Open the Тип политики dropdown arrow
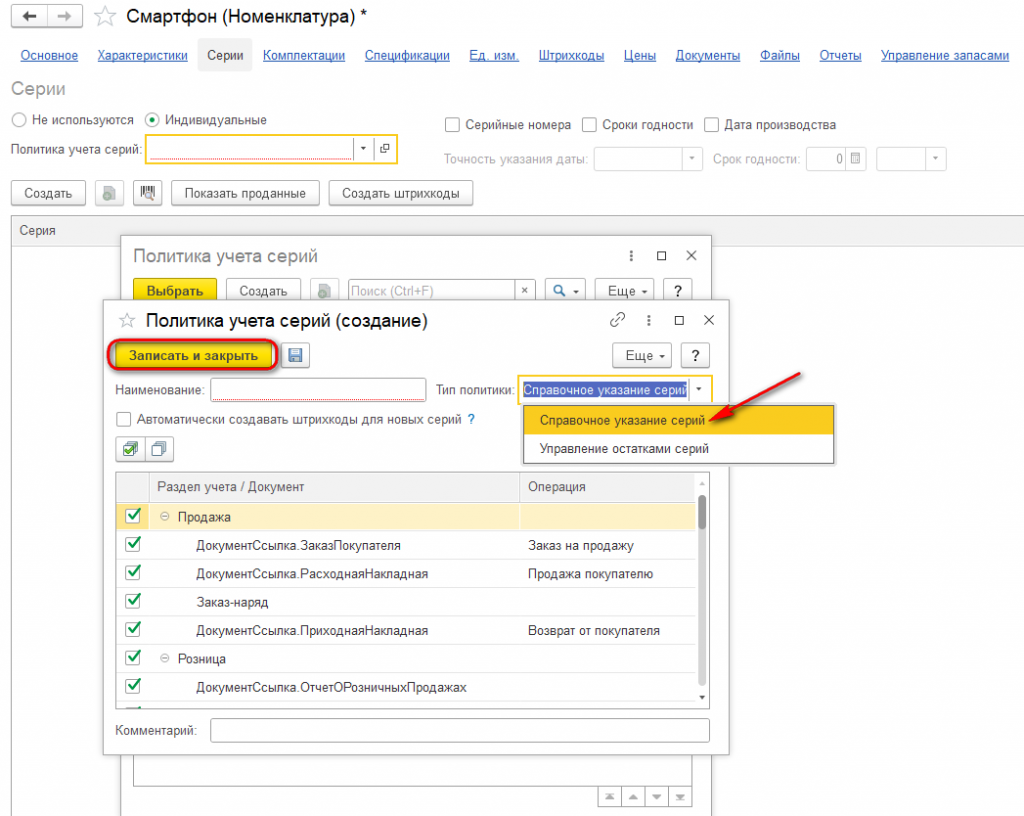This screenshot has width=1024, height=816. (699, 390)
